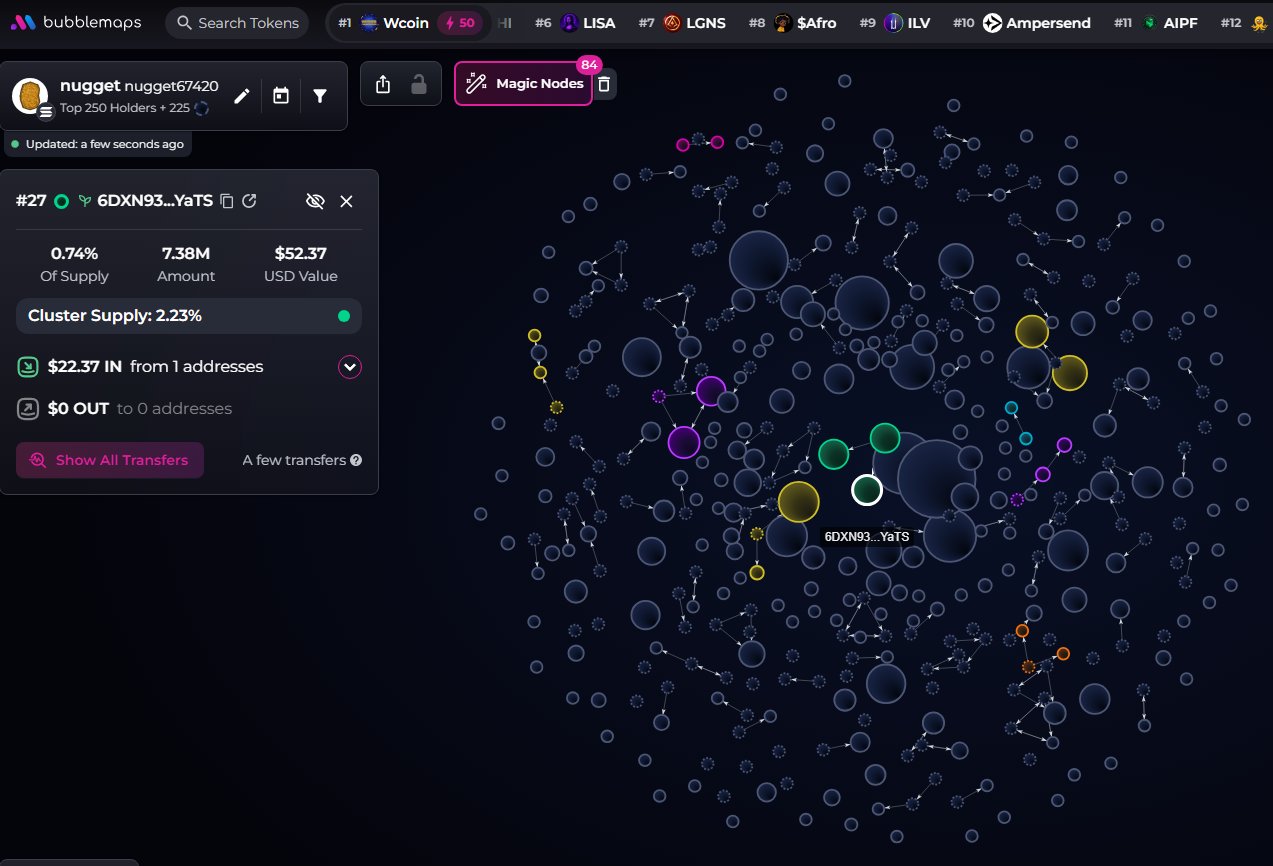The image size is (1273, 866).
Task: Open address 6DXN93...YaTS in external explorer
Action: point(250,201)
